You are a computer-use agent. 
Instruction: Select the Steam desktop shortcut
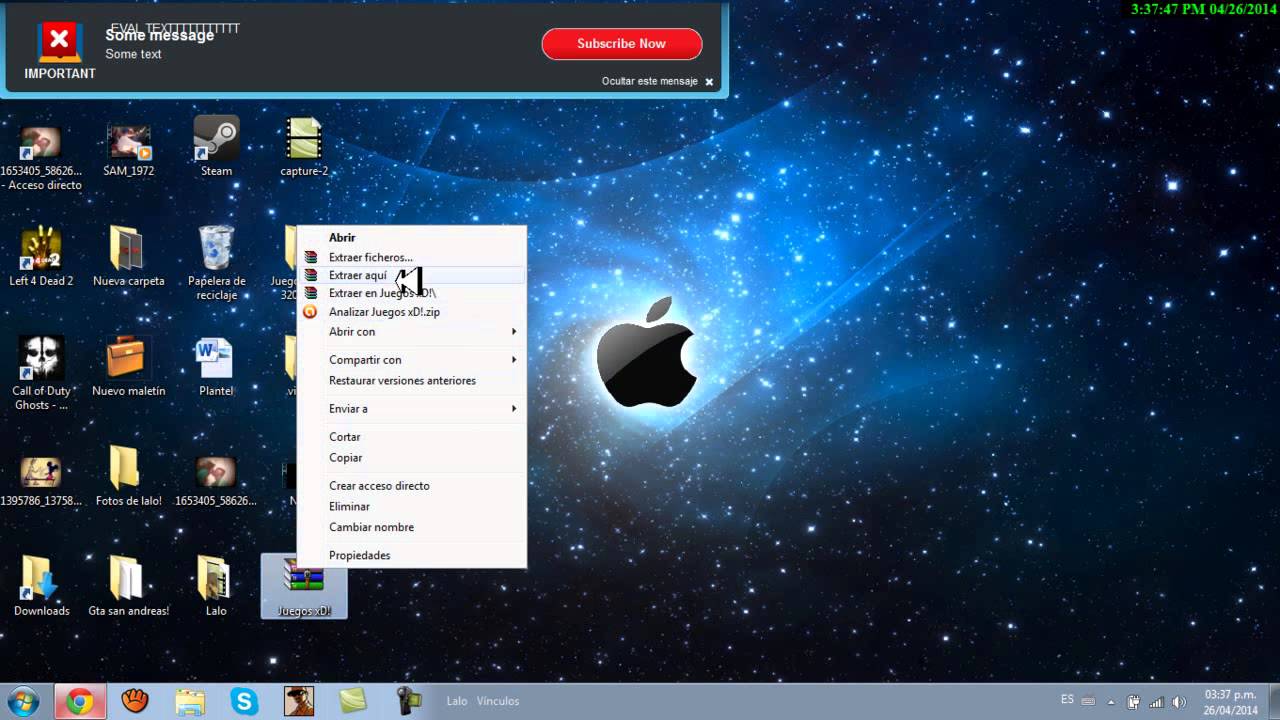coord(216,148)
